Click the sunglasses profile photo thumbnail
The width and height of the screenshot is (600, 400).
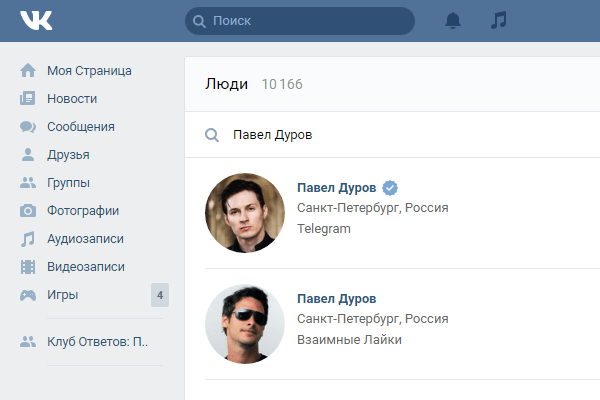pos(245,324)
